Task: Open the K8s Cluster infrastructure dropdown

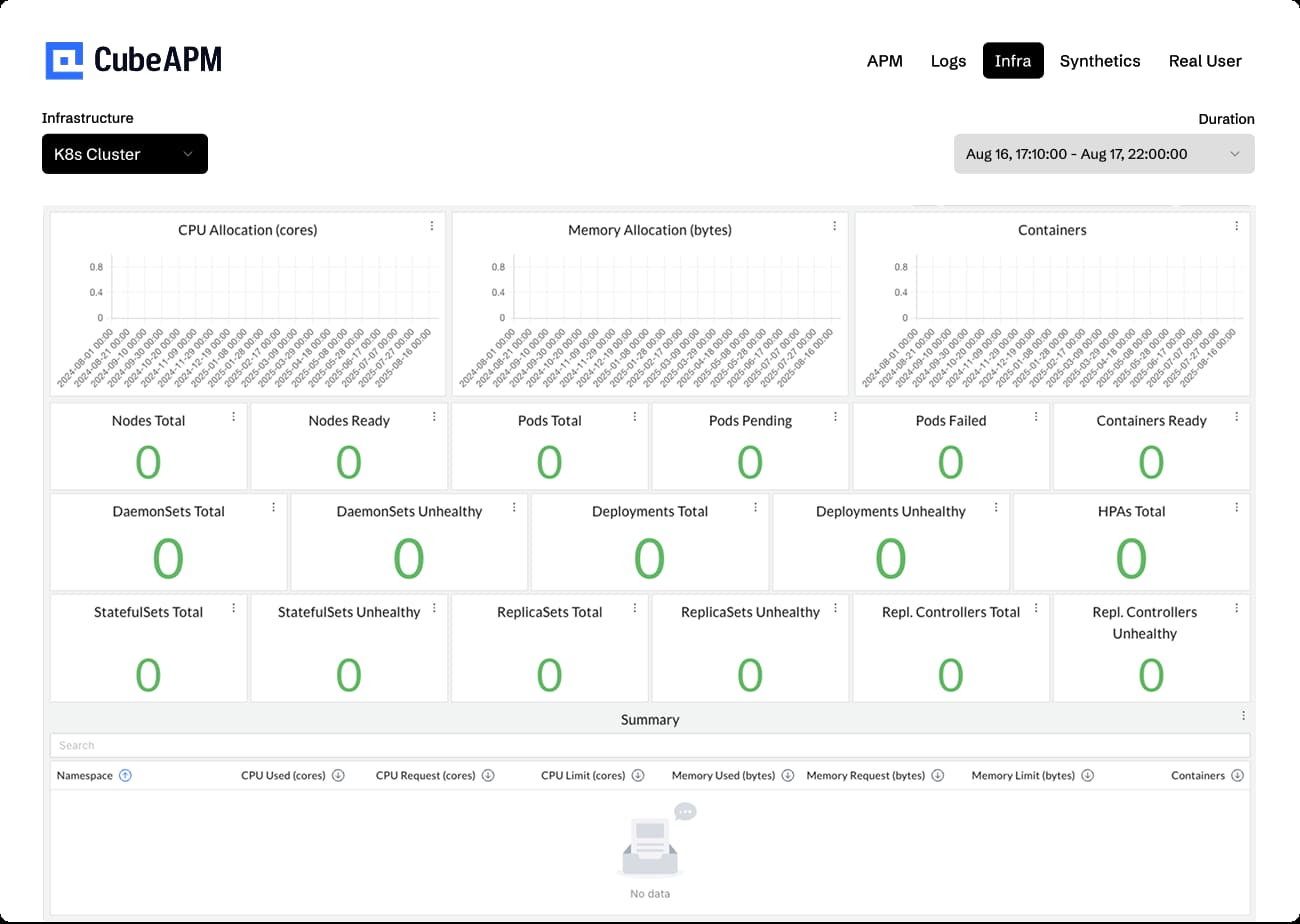Action: [x=124, y=154]
